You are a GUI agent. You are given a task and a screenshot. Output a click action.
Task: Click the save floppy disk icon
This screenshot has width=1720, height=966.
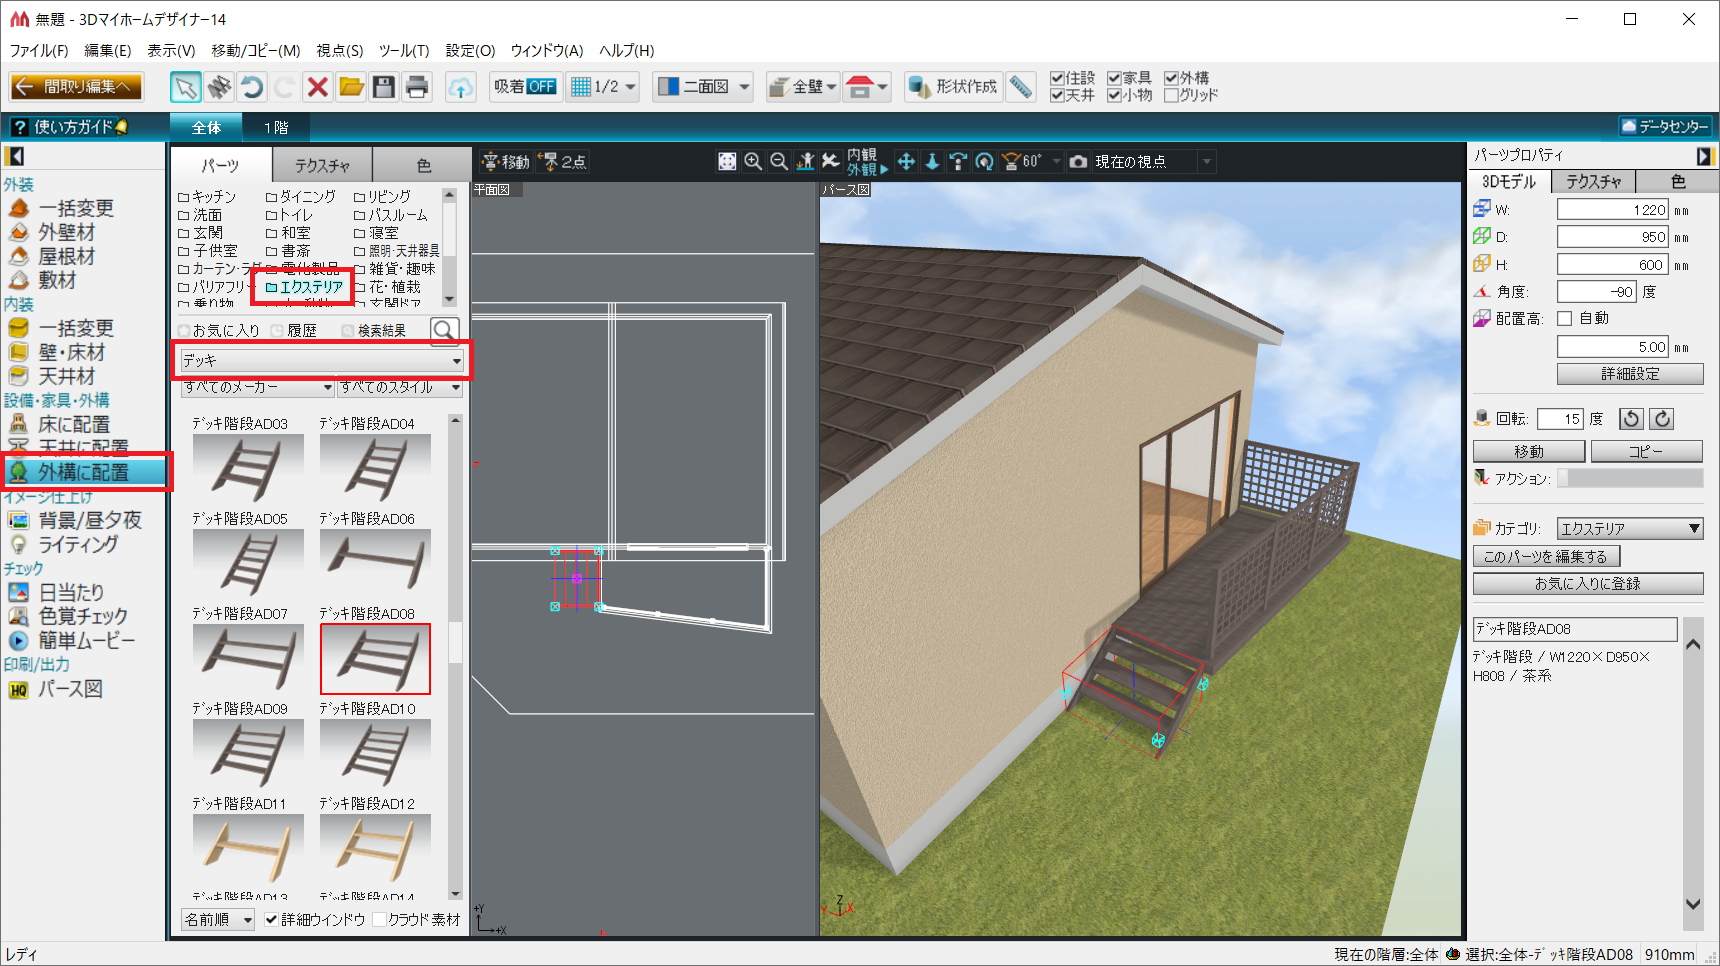click(x=384, y=88)
